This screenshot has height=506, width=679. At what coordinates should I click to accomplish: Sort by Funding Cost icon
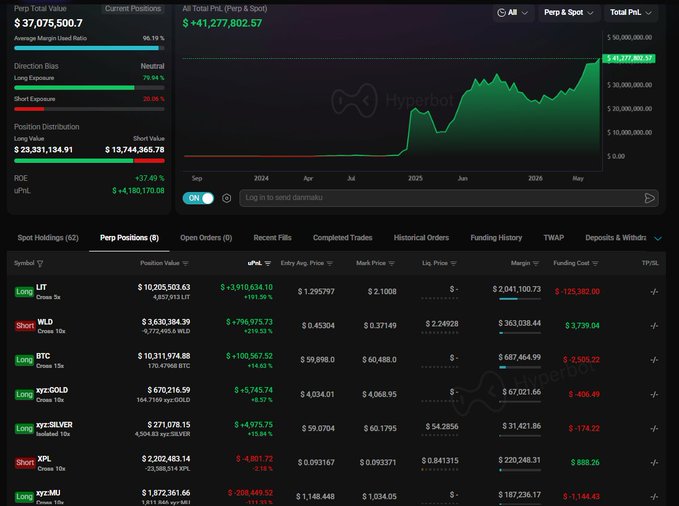(595, 263)
